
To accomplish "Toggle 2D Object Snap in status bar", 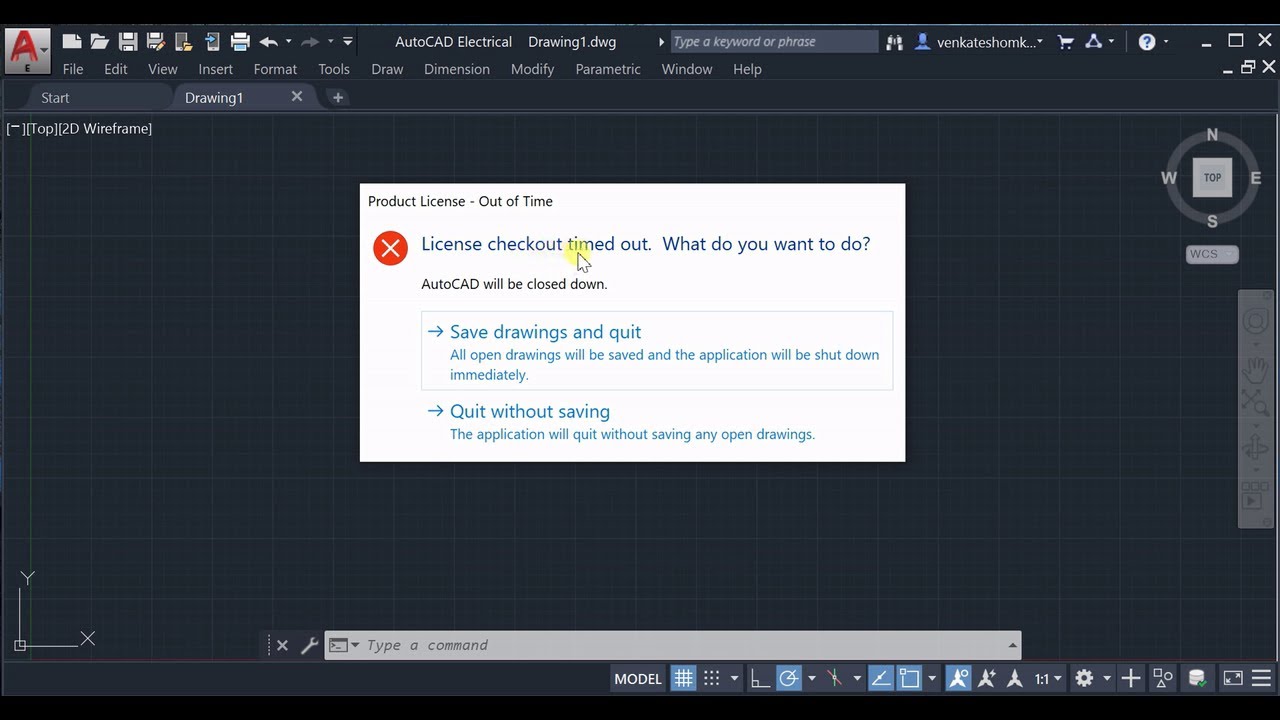I will point(909,679).
